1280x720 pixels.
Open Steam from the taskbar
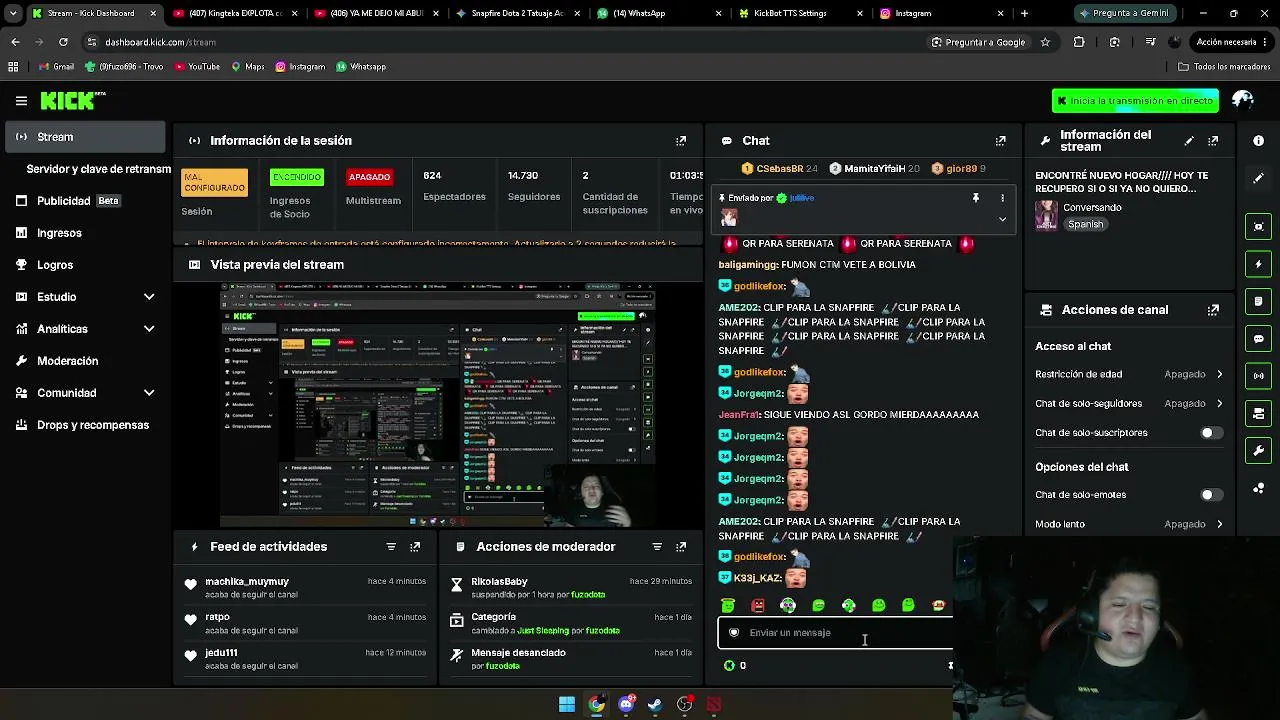pyautogui.click(x=655, y=704)
